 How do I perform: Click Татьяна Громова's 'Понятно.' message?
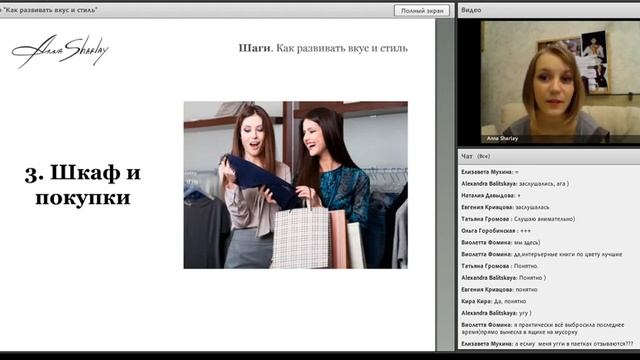[x=500, y=266]
